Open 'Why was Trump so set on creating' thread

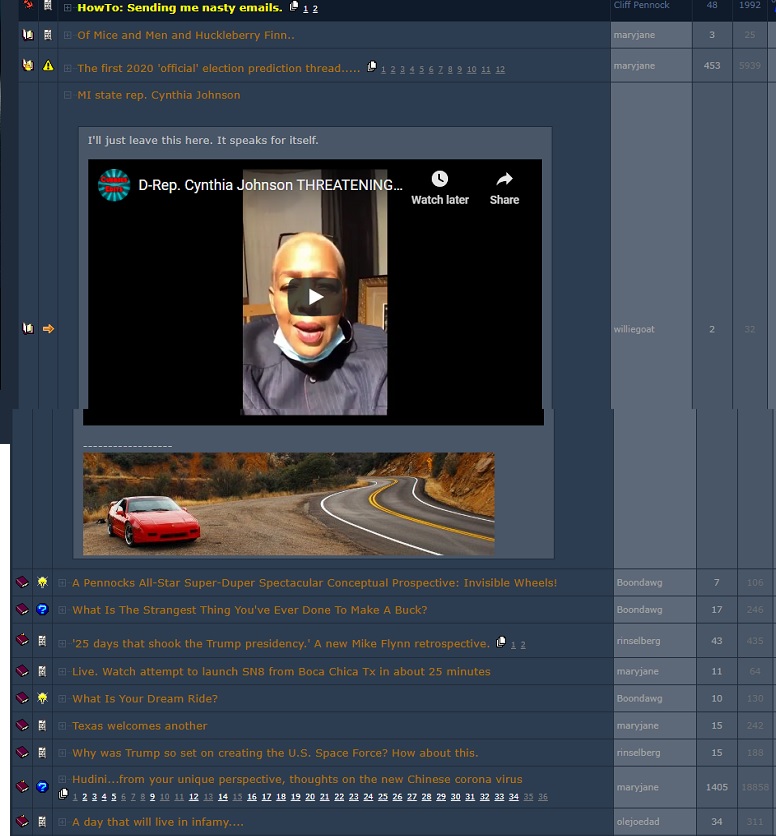point(275,752)
